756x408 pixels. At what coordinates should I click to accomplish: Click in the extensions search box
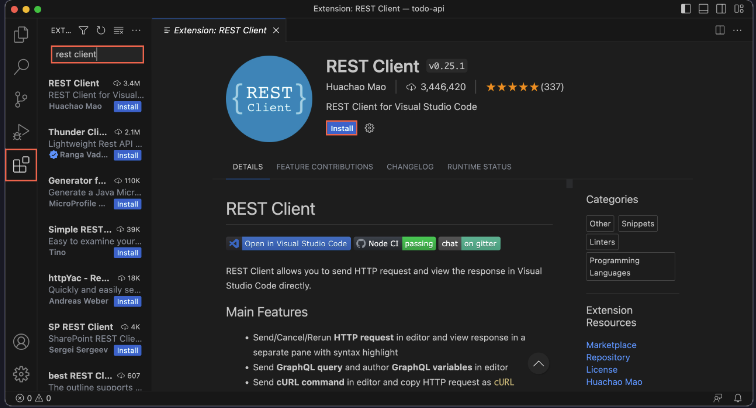[97, 54]
